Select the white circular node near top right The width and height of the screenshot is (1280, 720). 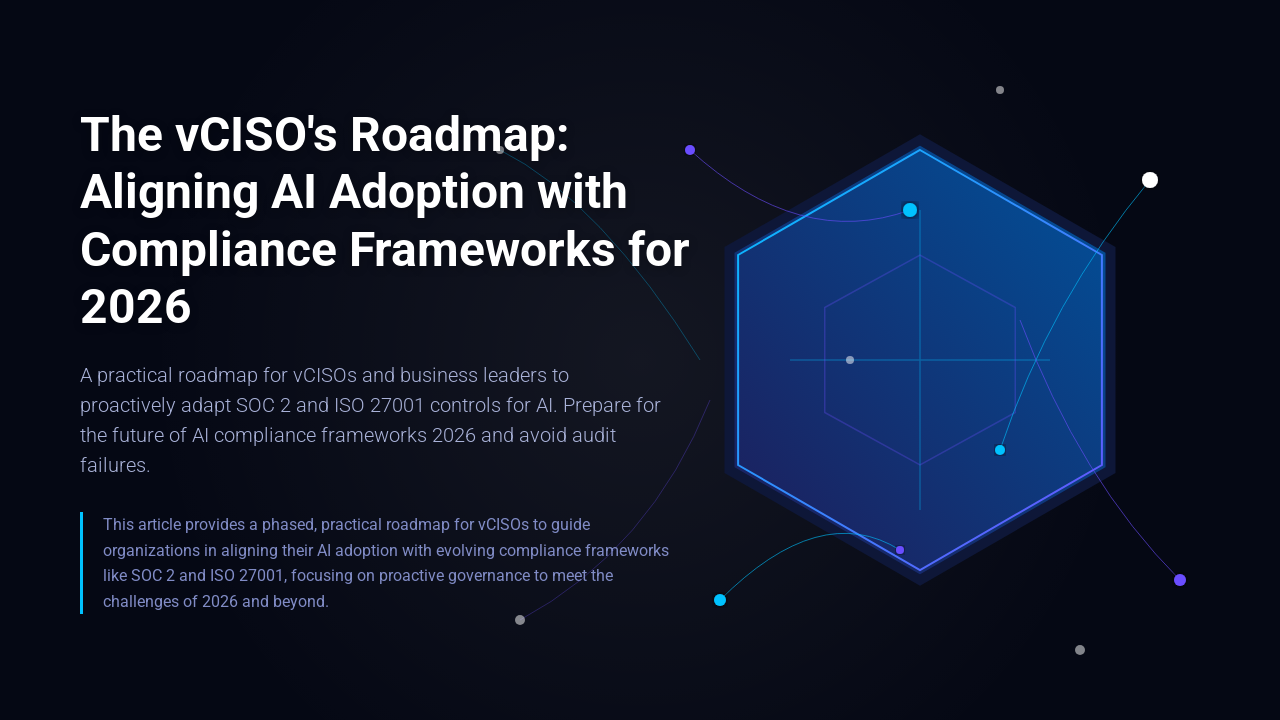[x=1150, y=179]
